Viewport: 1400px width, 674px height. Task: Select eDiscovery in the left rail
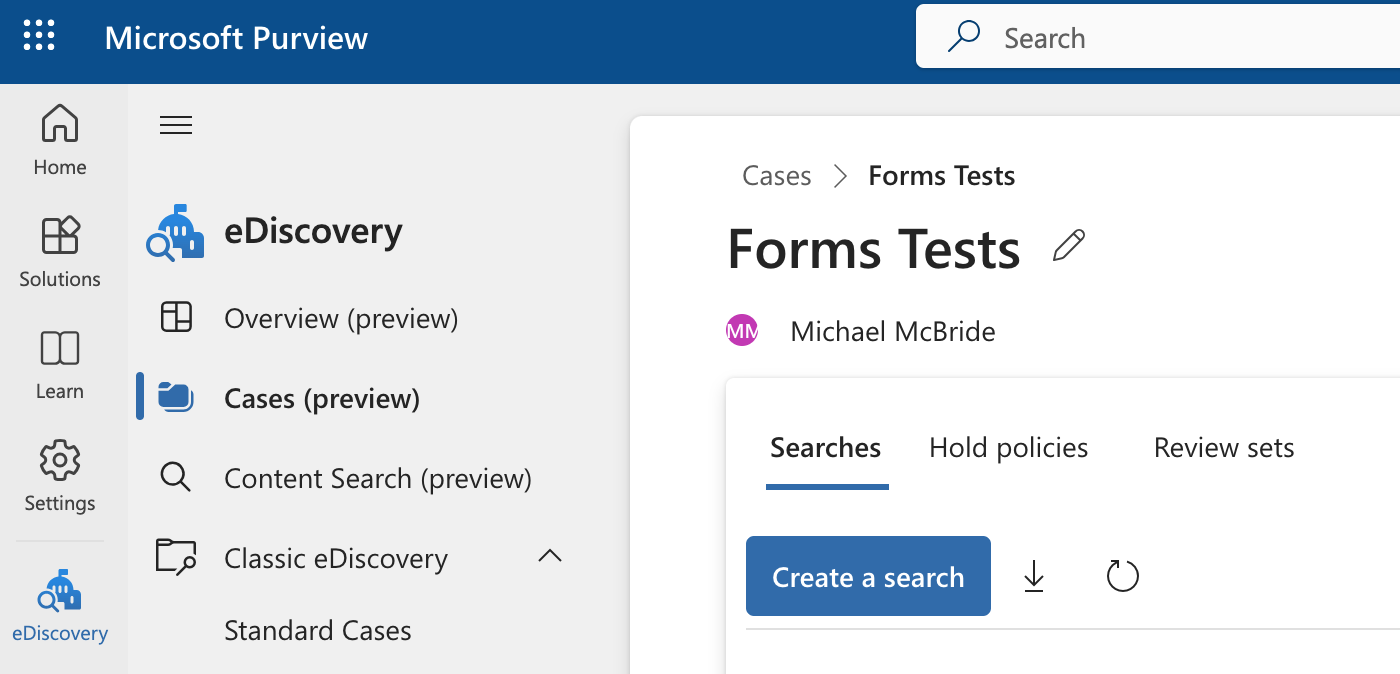(x=60, y=606)
